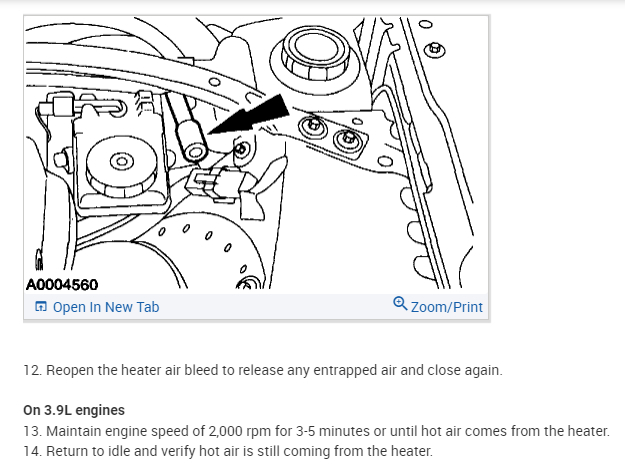Screen dimensions: 625x469
Task: Click the Open In New Tab icon
Action: (41, 306)
